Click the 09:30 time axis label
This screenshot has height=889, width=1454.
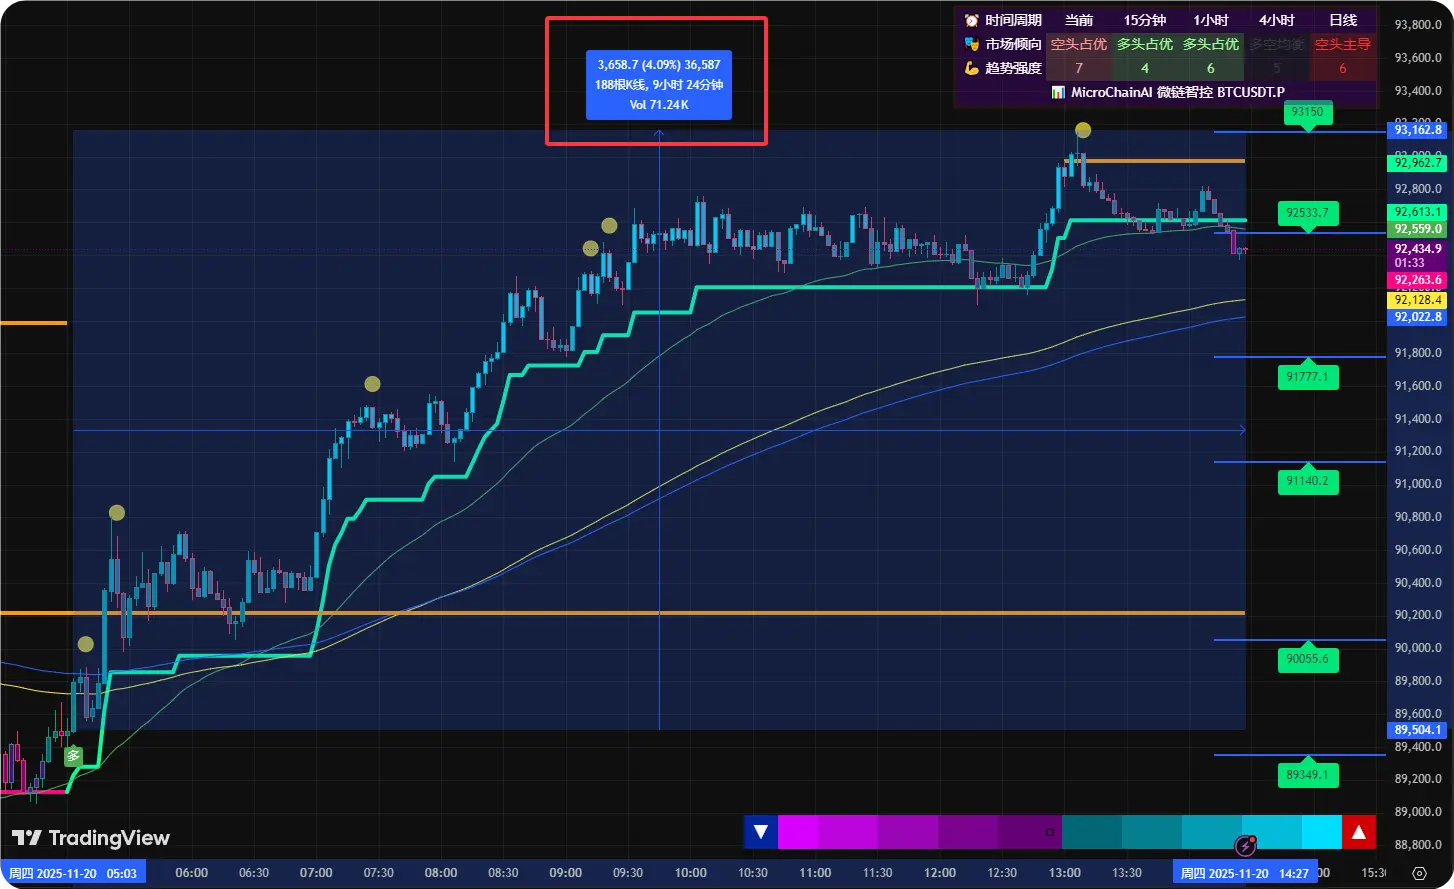point(628,873)
